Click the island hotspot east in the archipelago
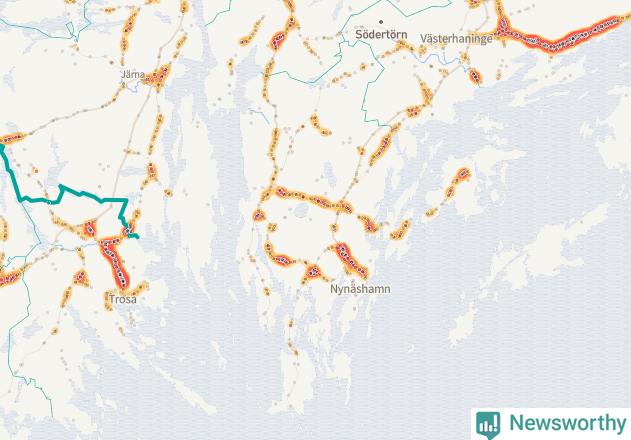631x440 pixels. pos(463,174)
